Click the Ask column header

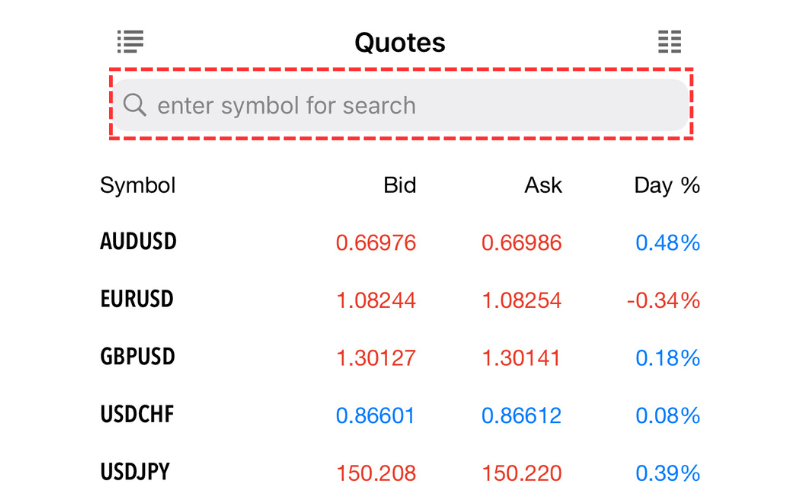coord(543,185)
